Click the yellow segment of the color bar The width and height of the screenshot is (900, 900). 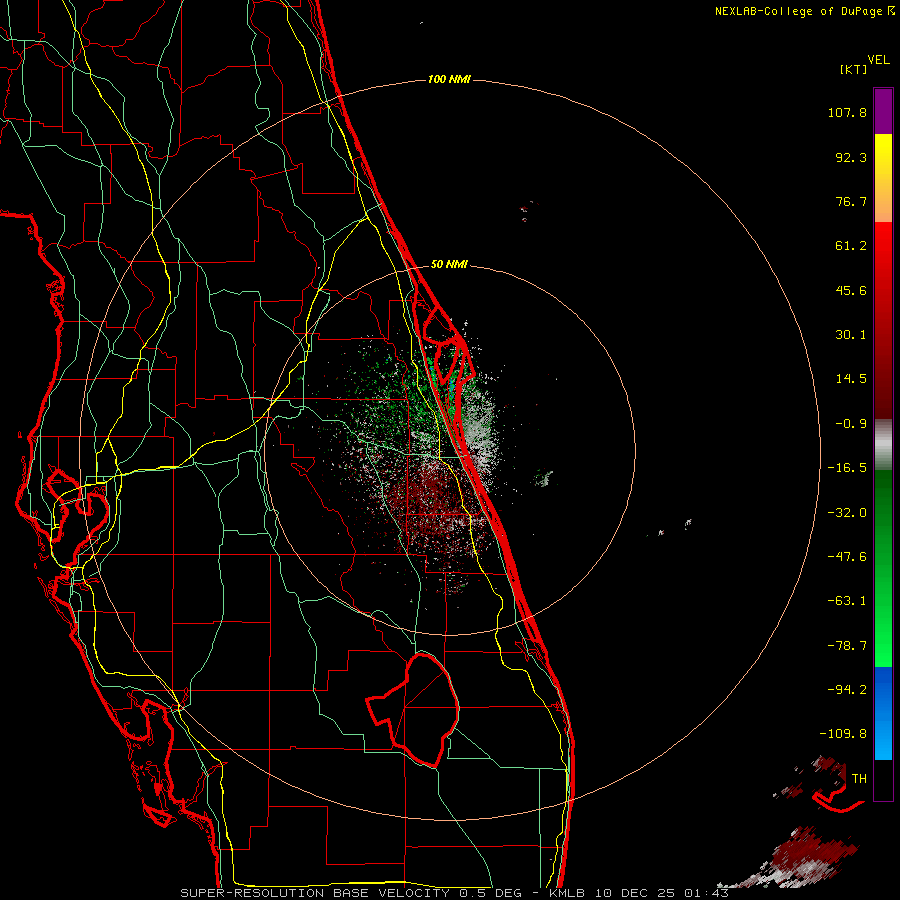click(x=883, y=178)
